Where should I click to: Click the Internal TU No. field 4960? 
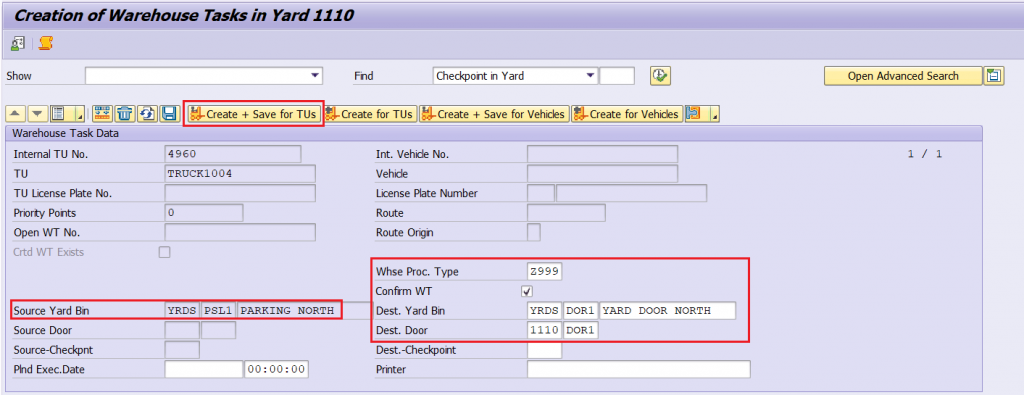coord(233,154)
